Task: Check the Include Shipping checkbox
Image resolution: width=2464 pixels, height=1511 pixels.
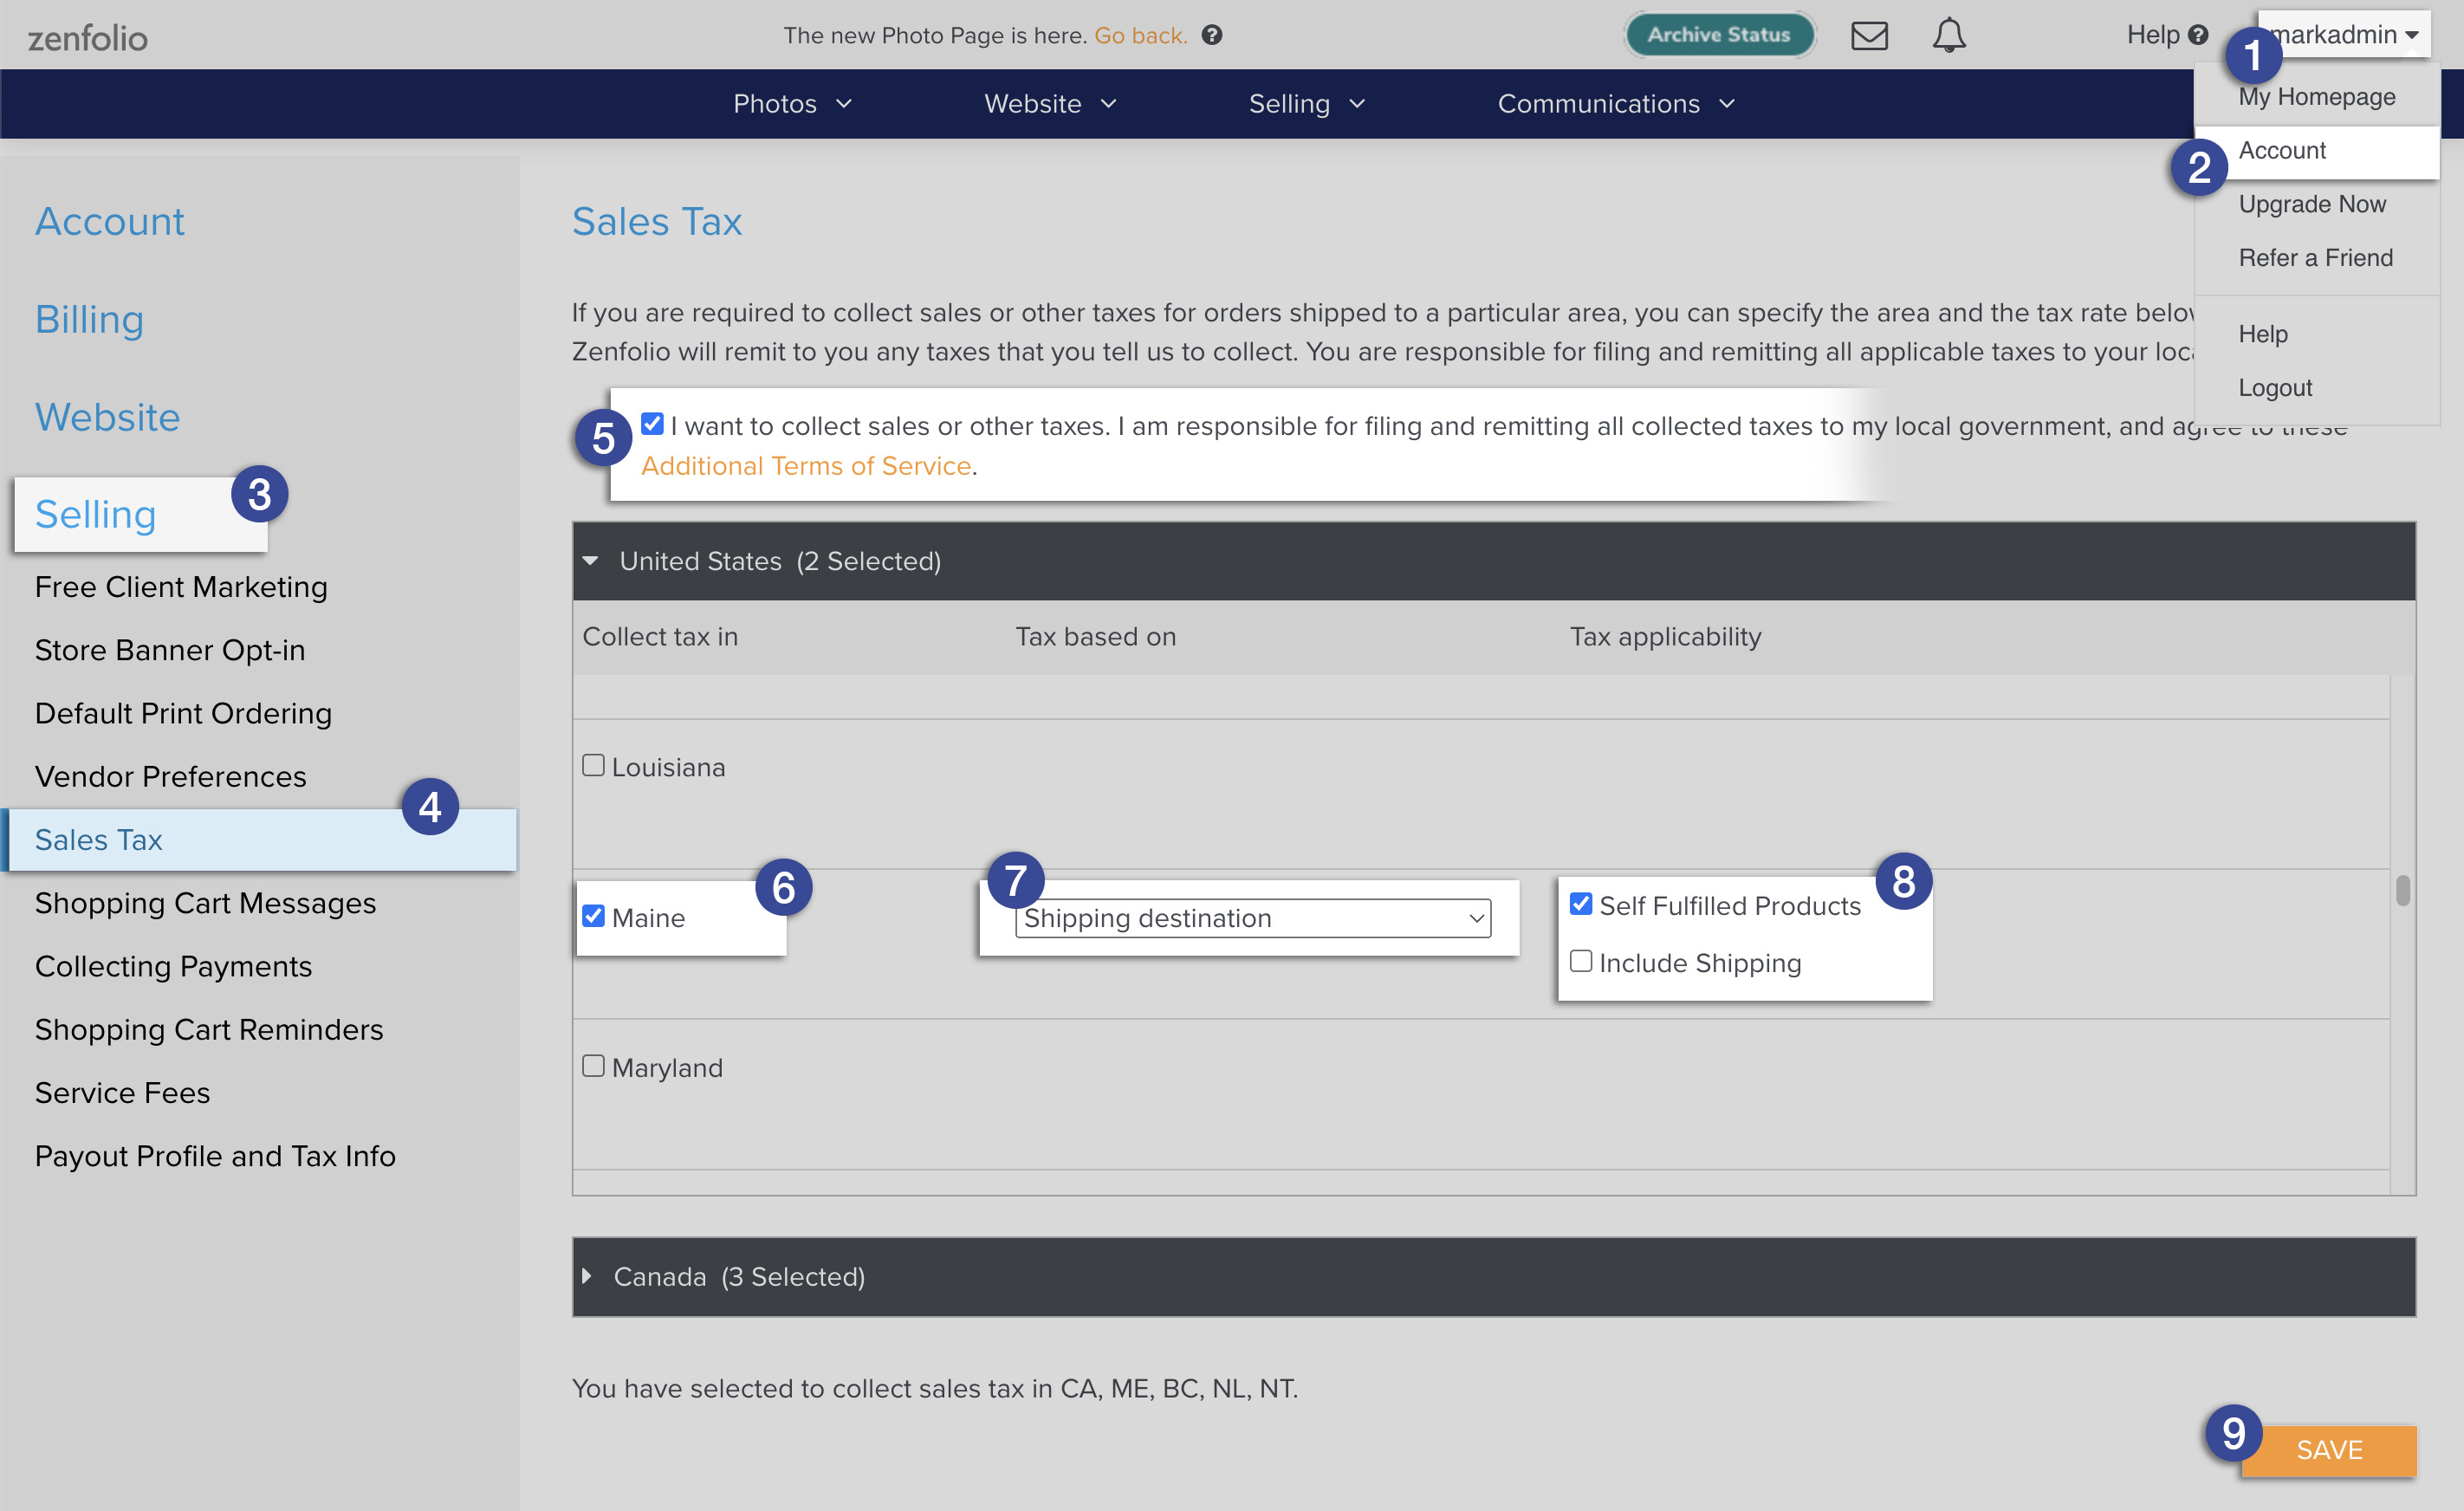Action: pos(1581,961)
